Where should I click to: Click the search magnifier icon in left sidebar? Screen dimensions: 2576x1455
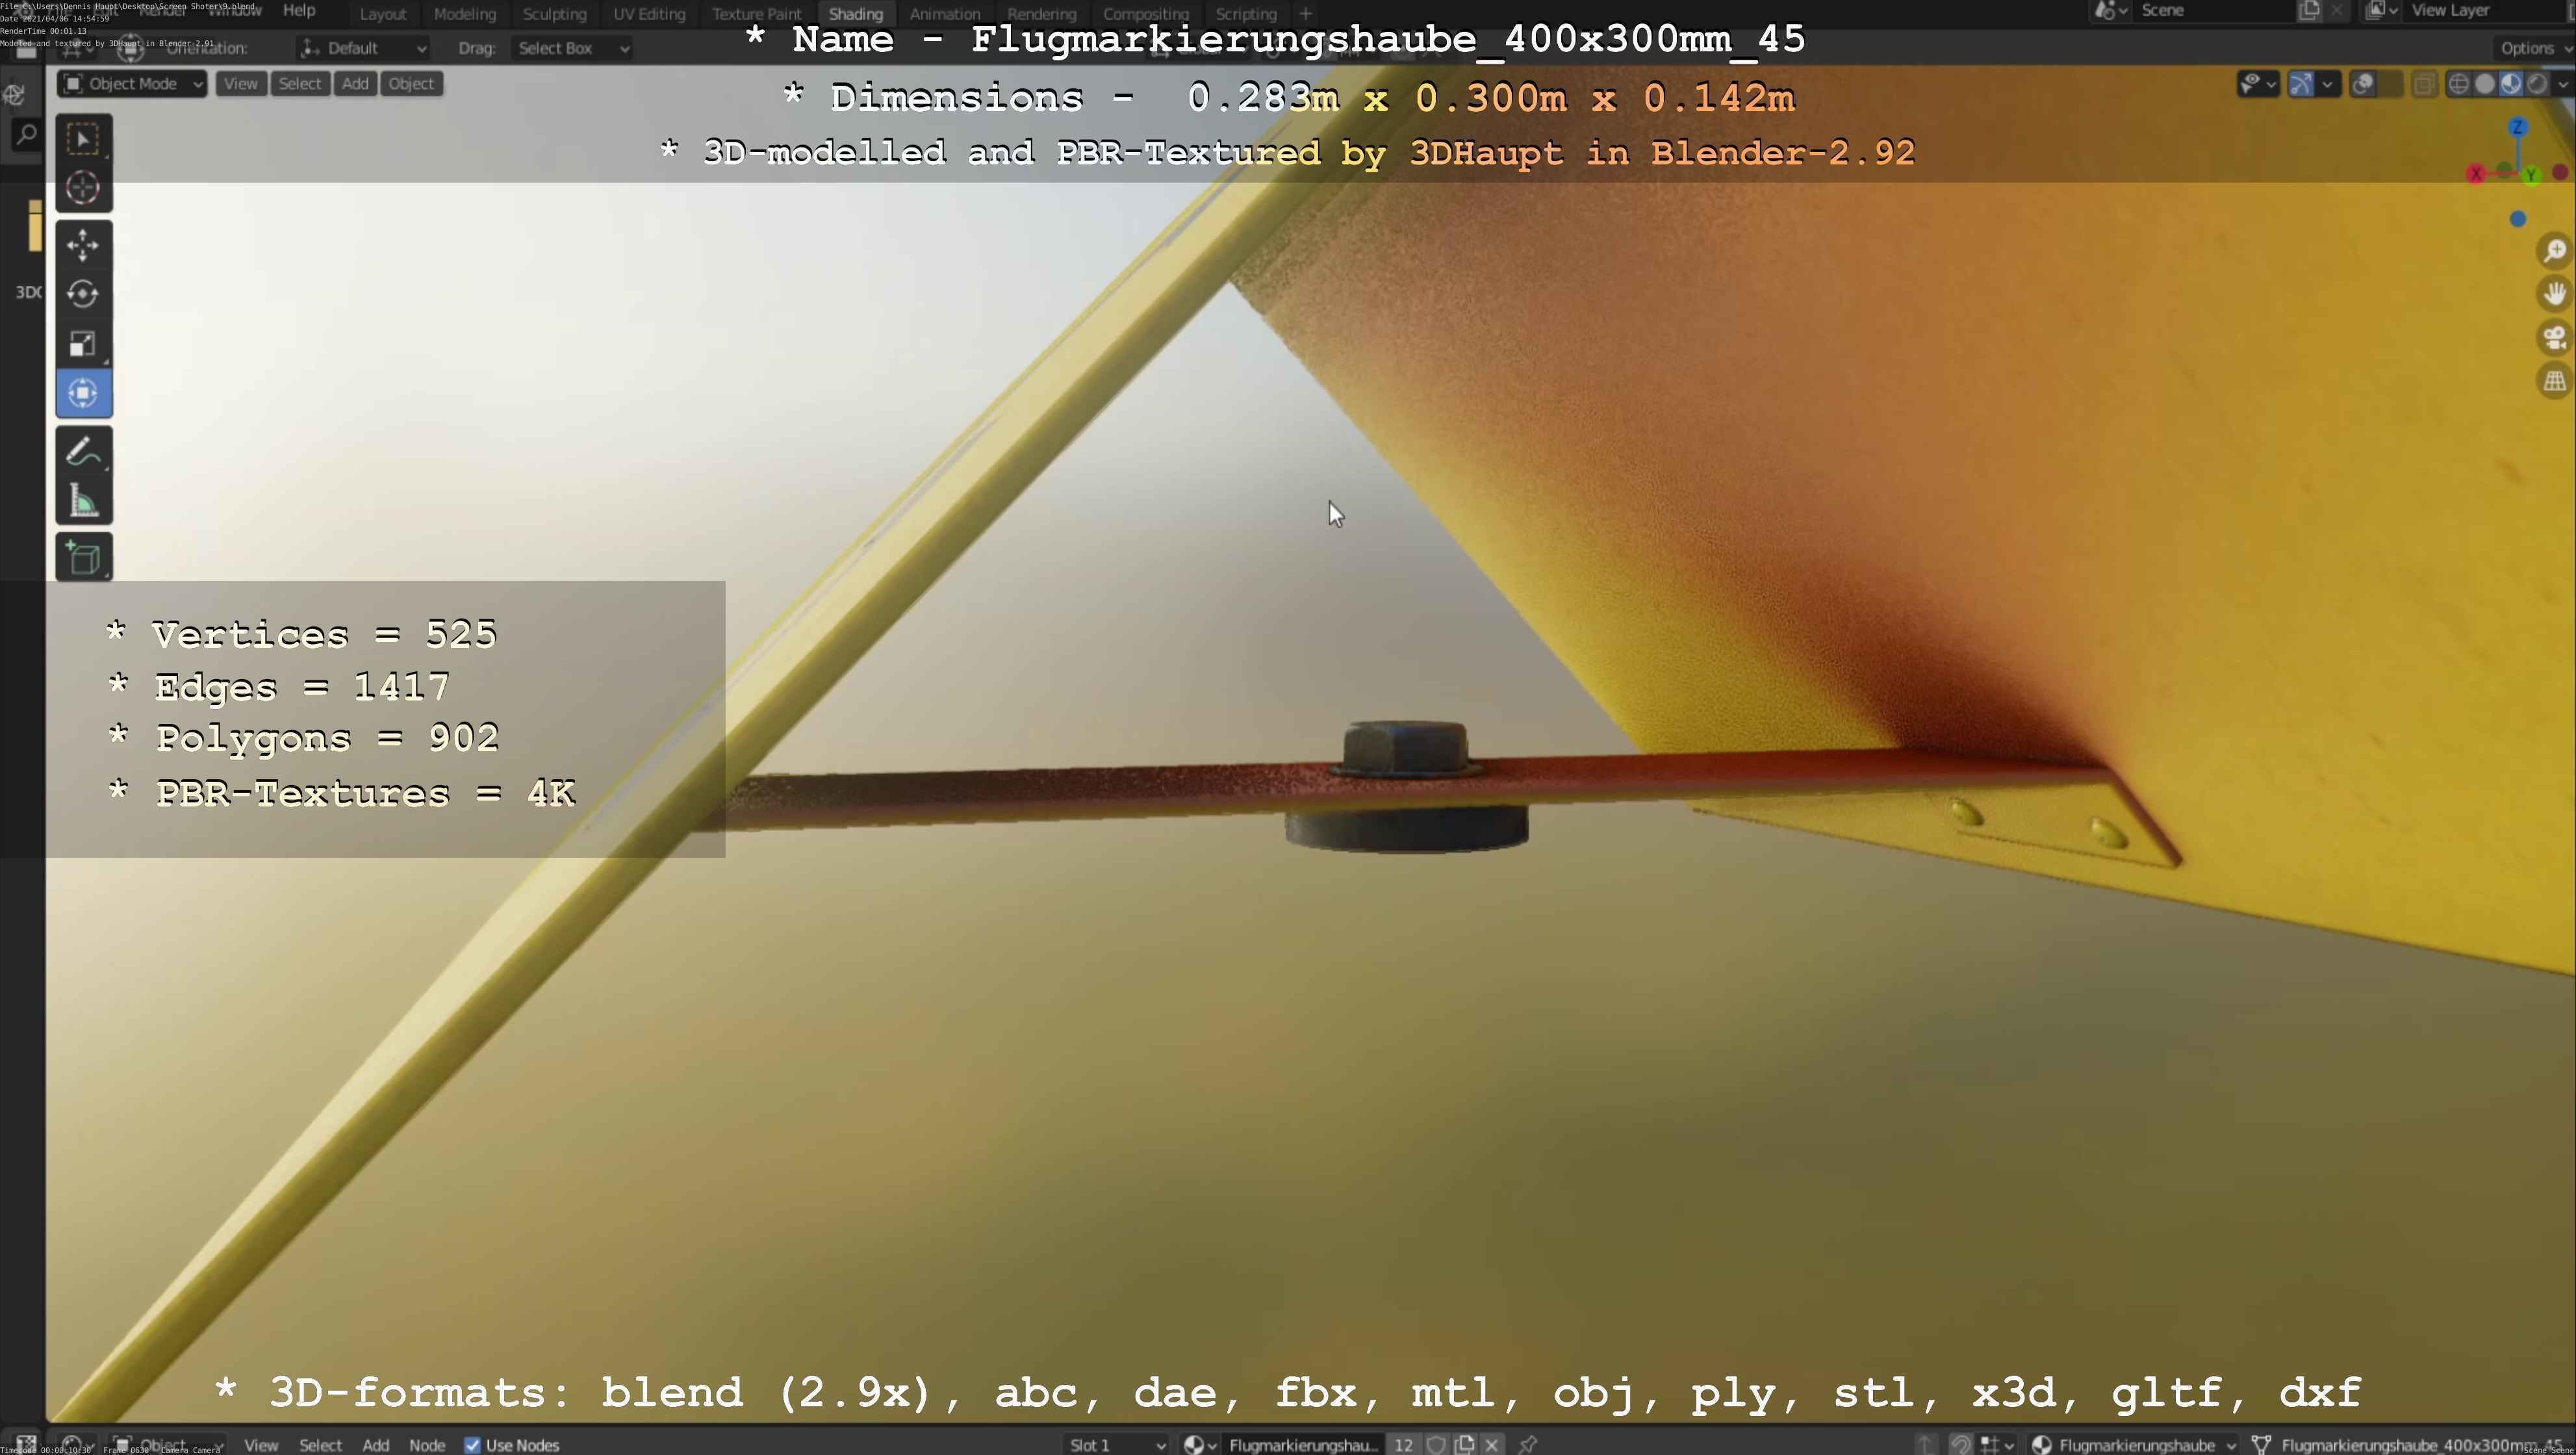point(26,134)
